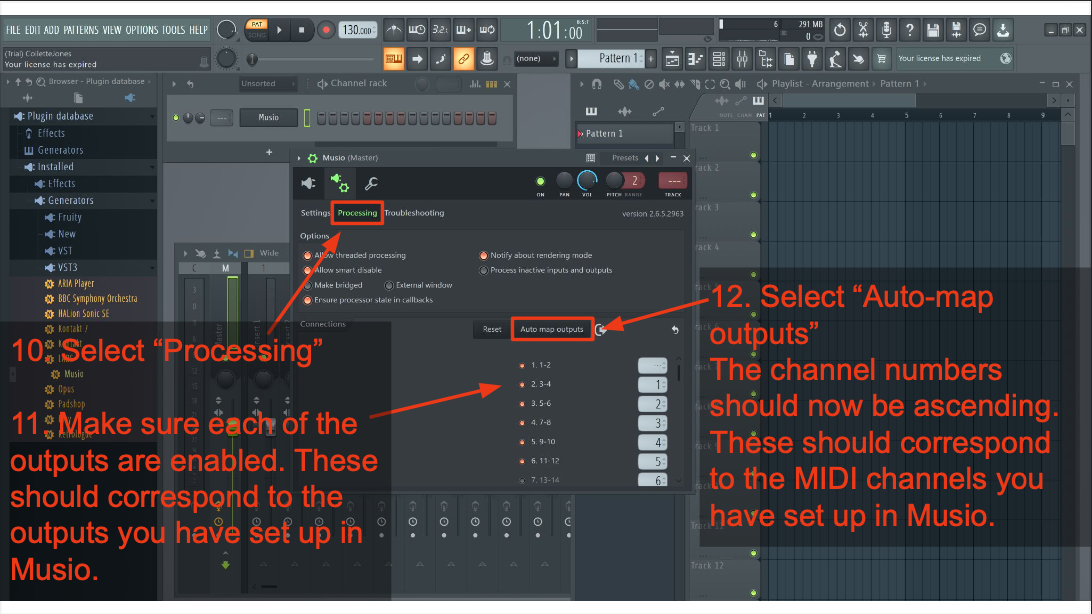
Task: Switch to the Processing tab in Musio
Action: pyautogui.click(x=357, y=213)
